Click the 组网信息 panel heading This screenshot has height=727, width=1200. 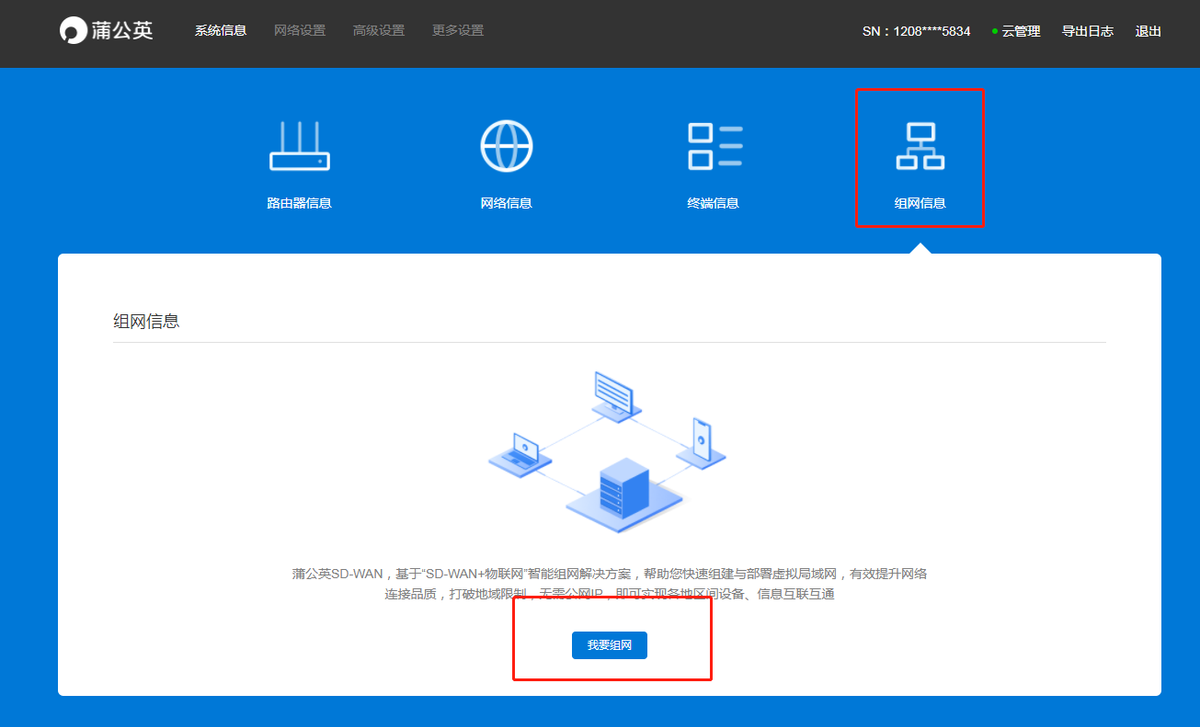[x=146, y=322]
